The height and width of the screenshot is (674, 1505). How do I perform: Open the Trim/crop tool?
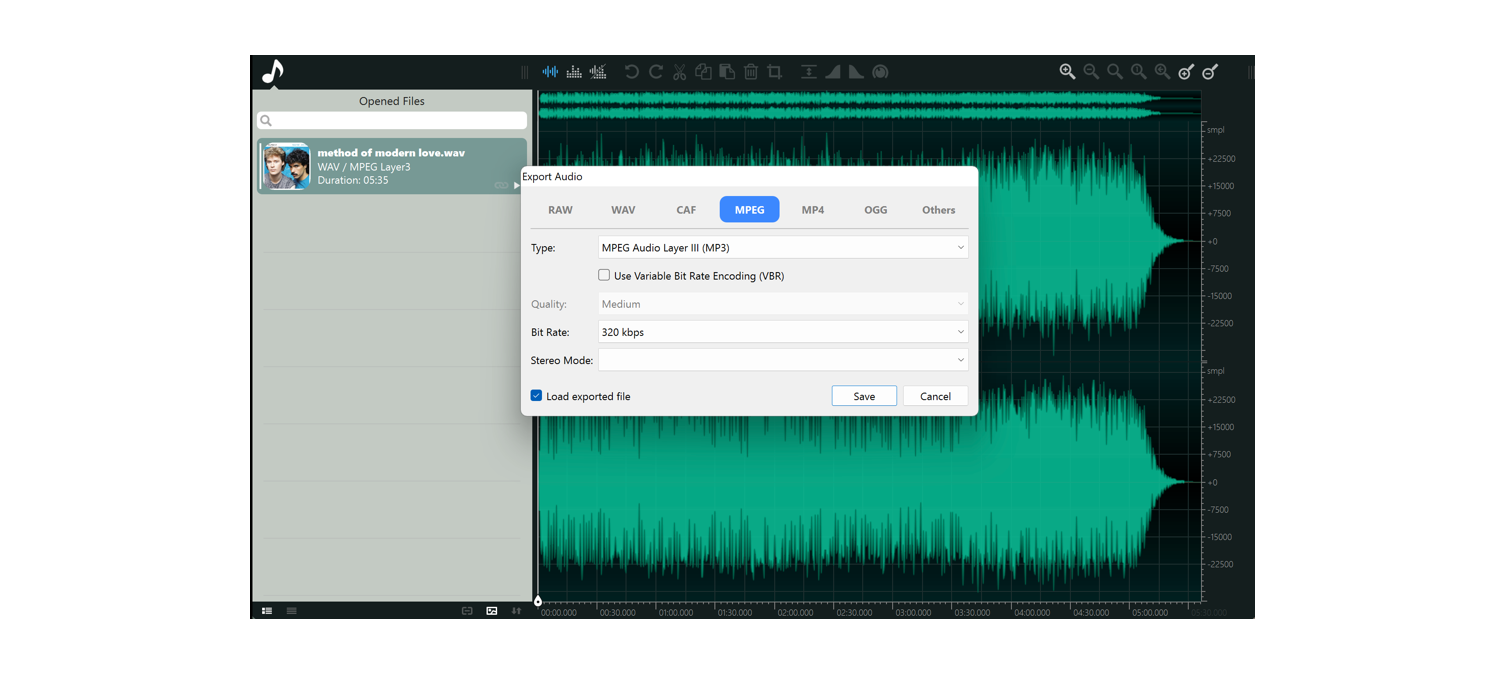(x=775, y=71)
